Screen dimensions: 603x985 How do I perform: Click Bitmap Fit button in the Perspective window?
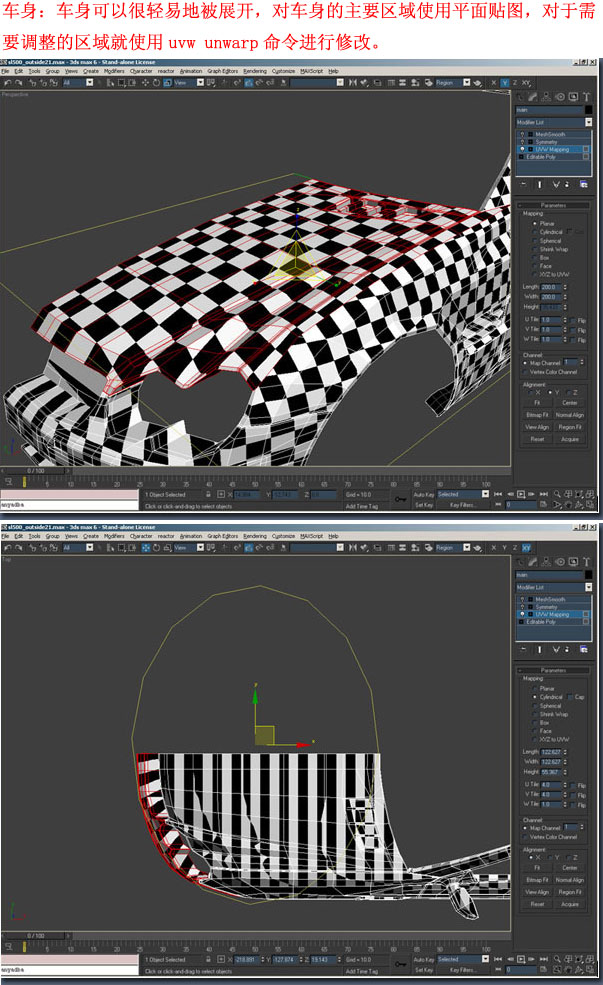[537, 415]
